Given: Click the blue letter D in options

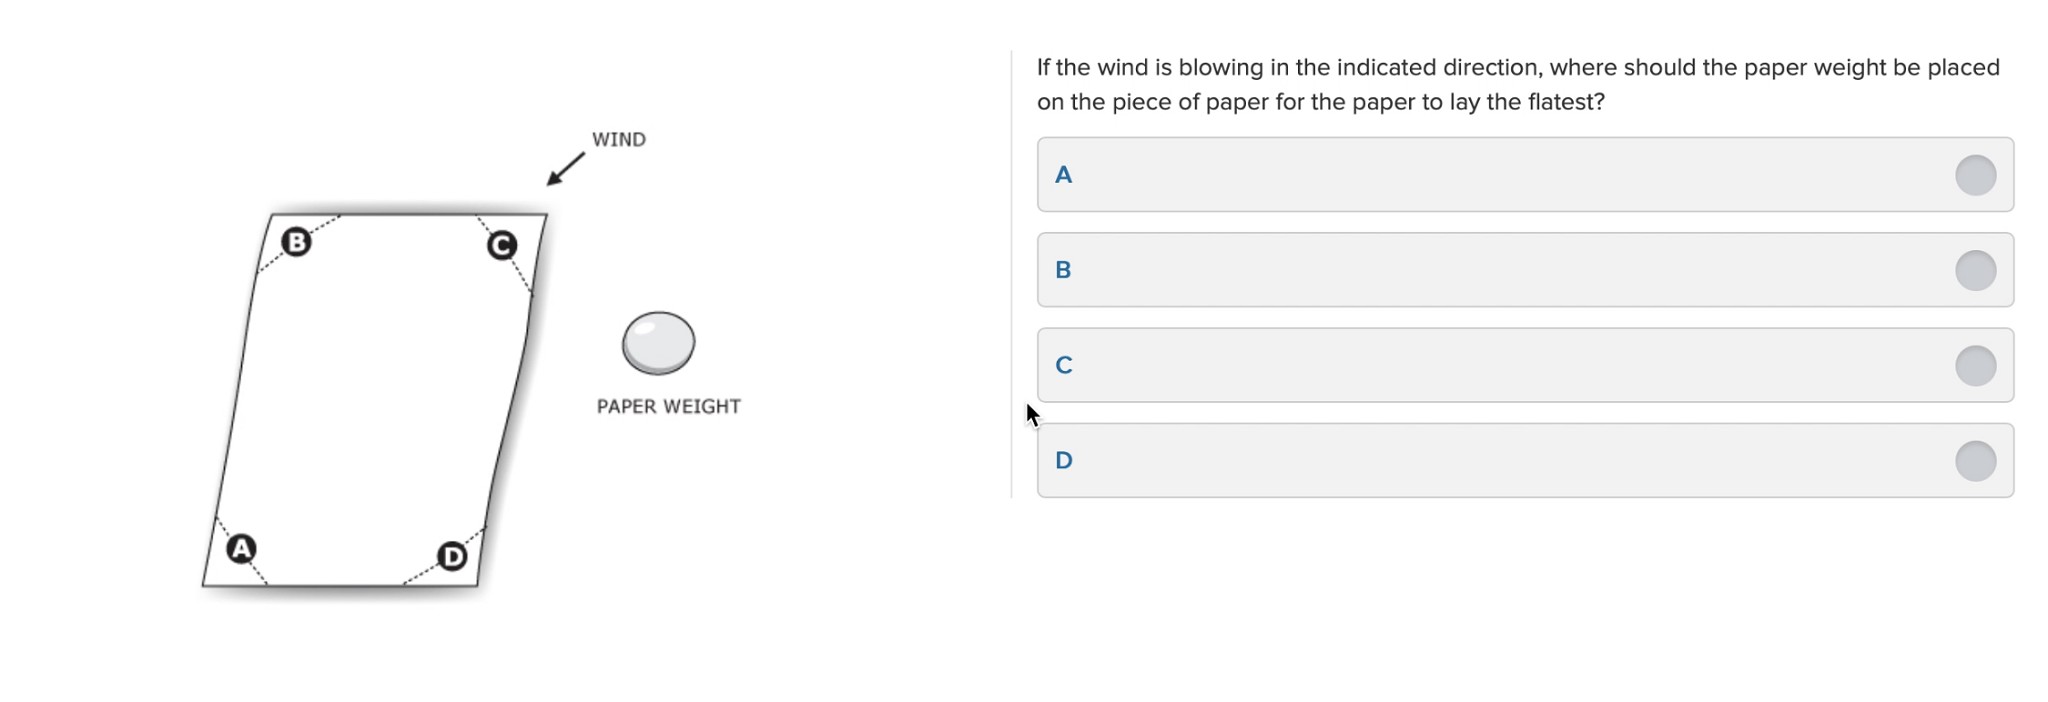Looking at the screenshot, I should click(x=1064, y=461).
